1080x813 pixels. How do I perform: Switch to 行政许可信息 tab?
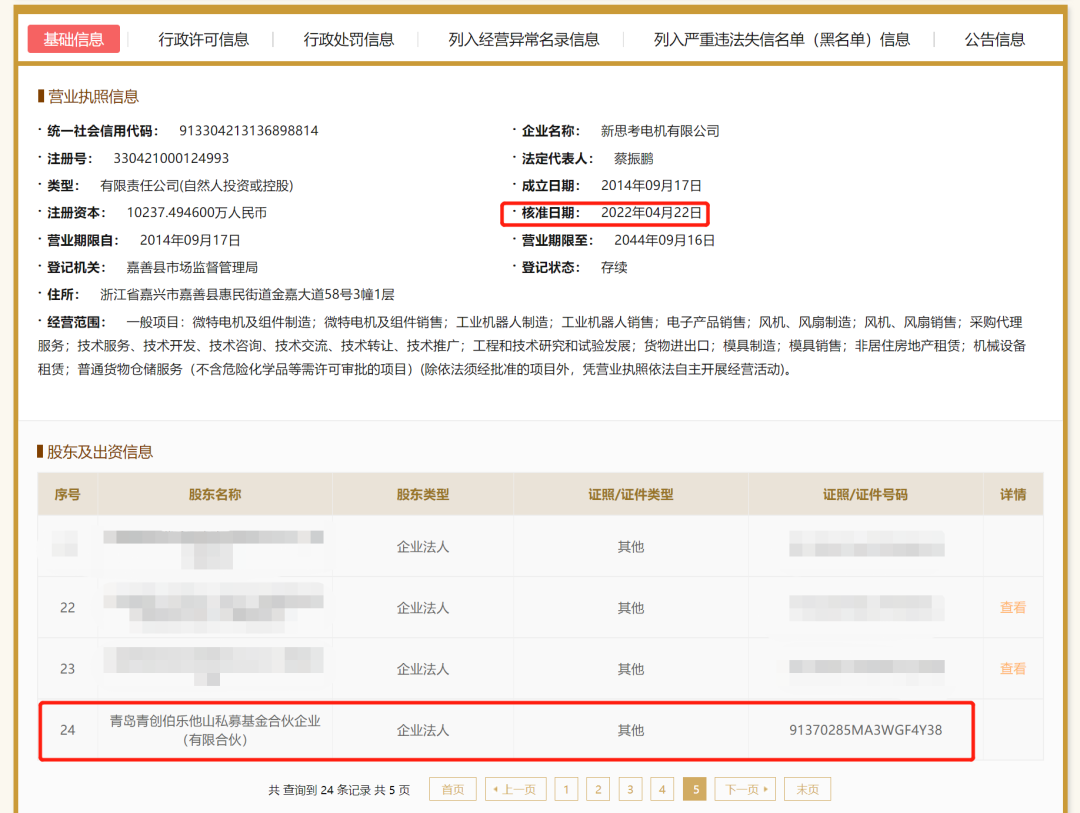pos(203,39)
